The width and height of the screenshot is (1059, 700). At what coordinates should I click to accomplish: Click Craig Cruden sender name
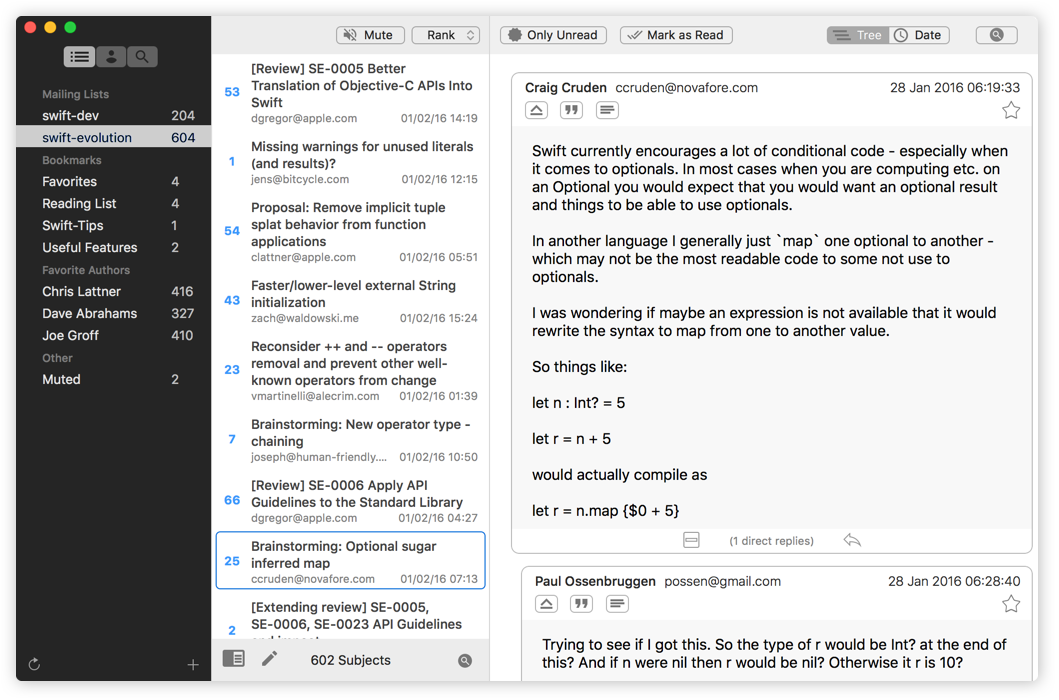coord(565,88)
